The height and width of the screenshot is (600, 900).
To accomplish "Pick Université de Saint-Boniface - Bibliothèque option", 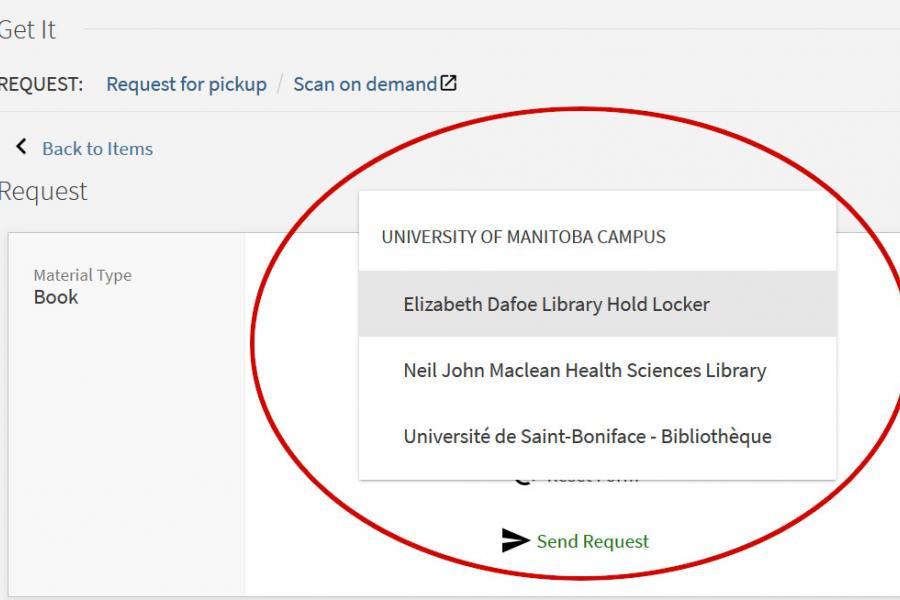I will tap(587, 436).
